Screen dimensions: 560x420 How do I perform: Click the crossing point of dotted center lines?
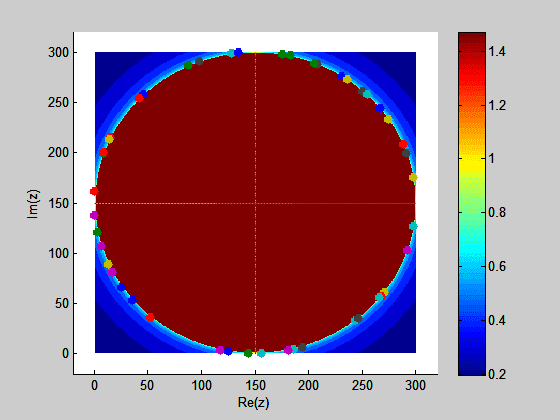(x=255, y=204)
